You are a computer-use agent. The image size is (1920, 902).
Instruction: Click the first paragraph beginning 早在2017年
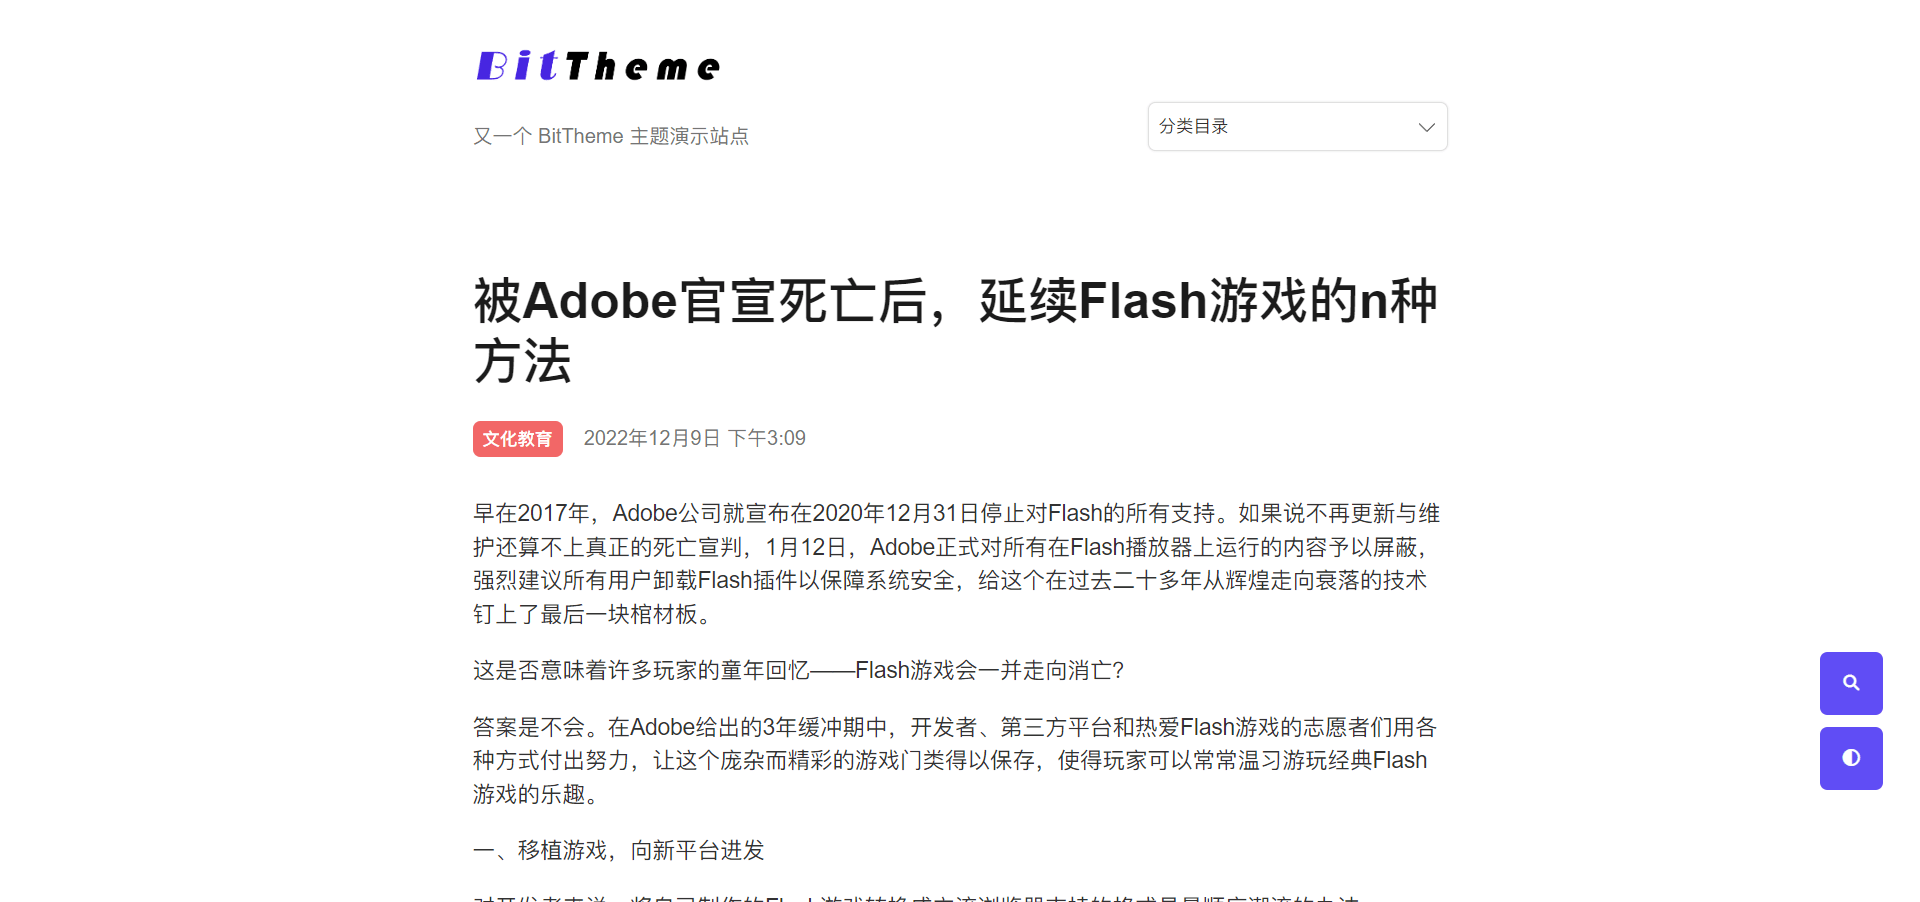coord(957,564)
